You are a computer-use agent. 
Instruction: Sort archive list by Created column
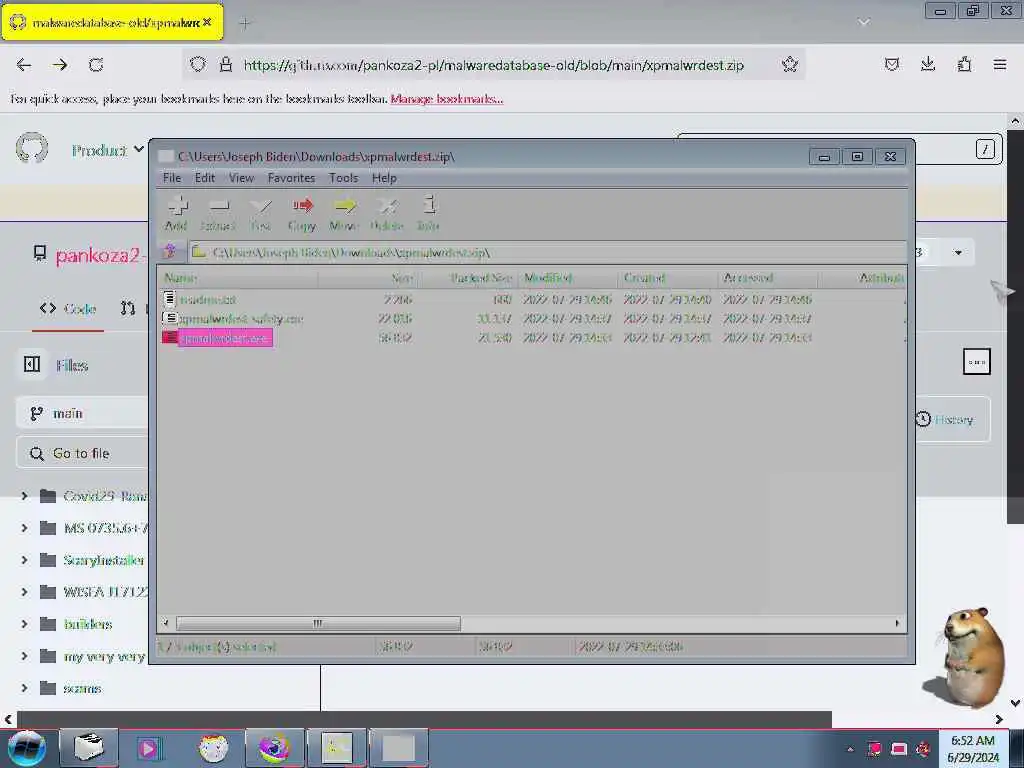coord(667,278)
